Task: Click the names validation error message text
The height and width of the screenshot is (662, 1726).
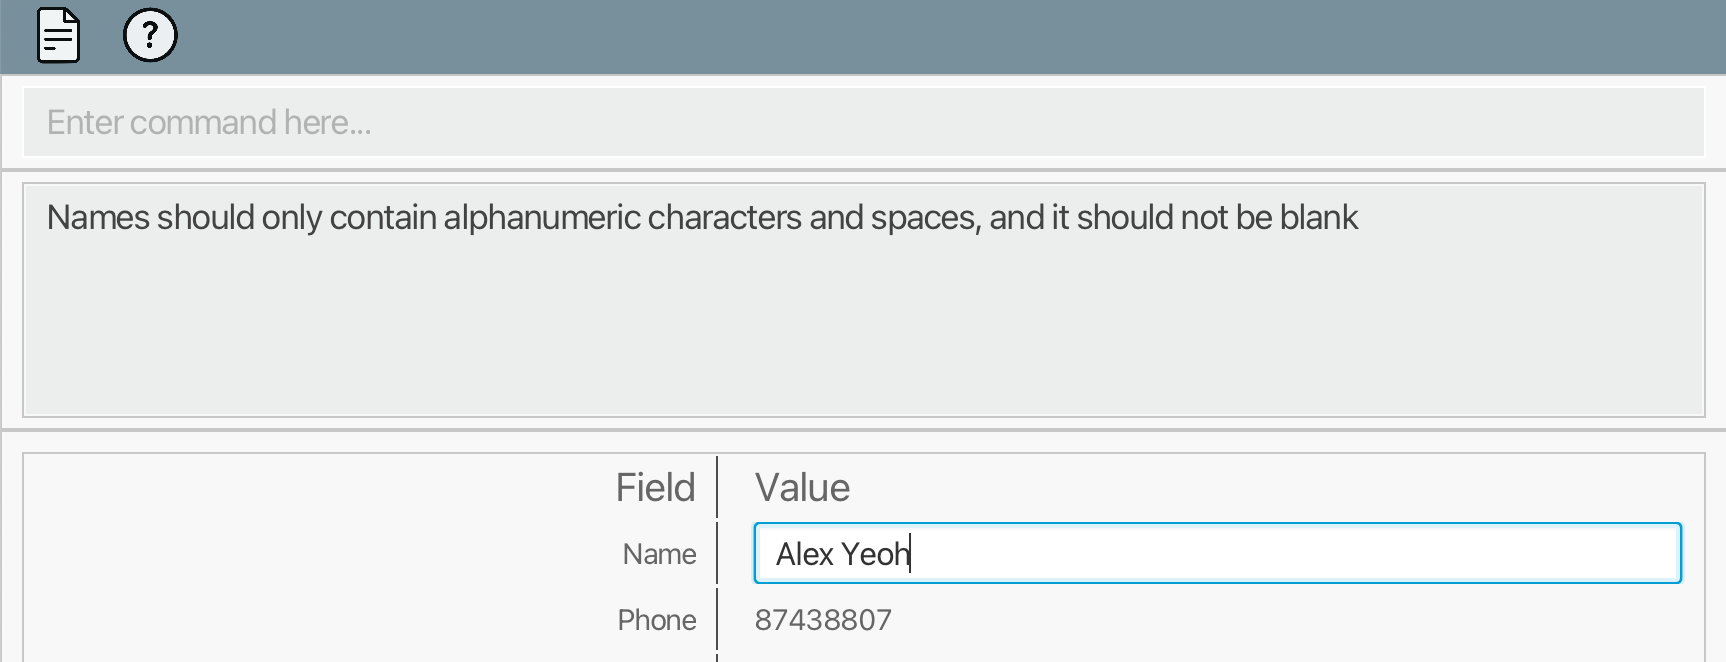Action: point(702,218)
